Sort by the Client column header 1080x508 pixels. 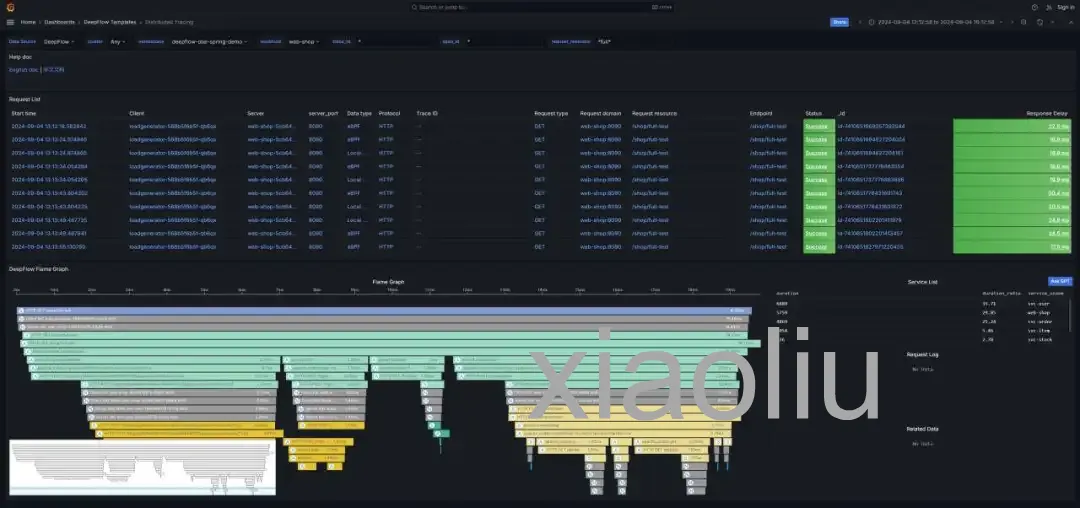pos(136,113)
